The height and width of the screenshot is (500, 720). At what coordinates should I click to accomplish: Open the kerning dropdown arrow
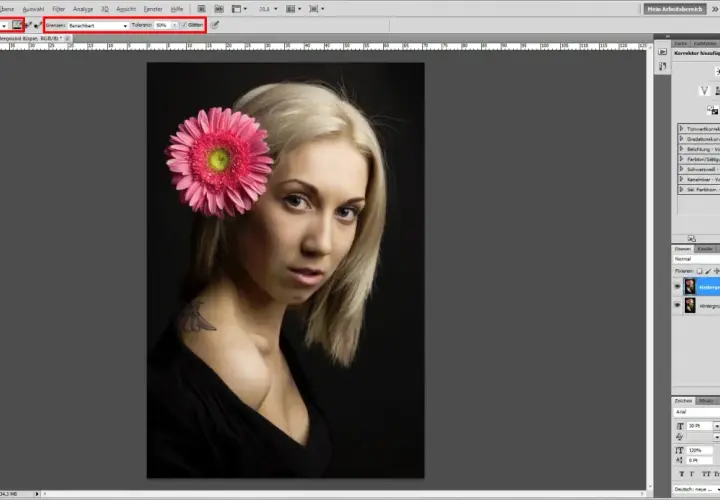tap(716, 437)
